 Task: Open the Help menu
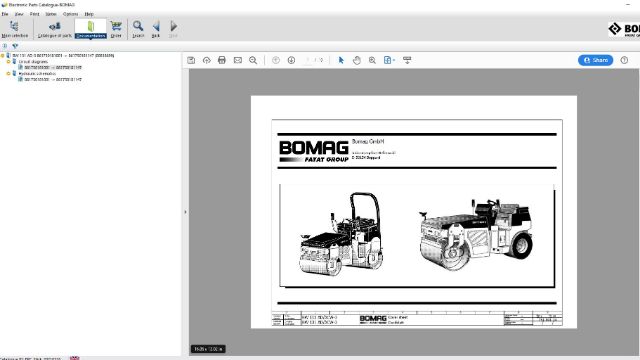click(89, 14)
